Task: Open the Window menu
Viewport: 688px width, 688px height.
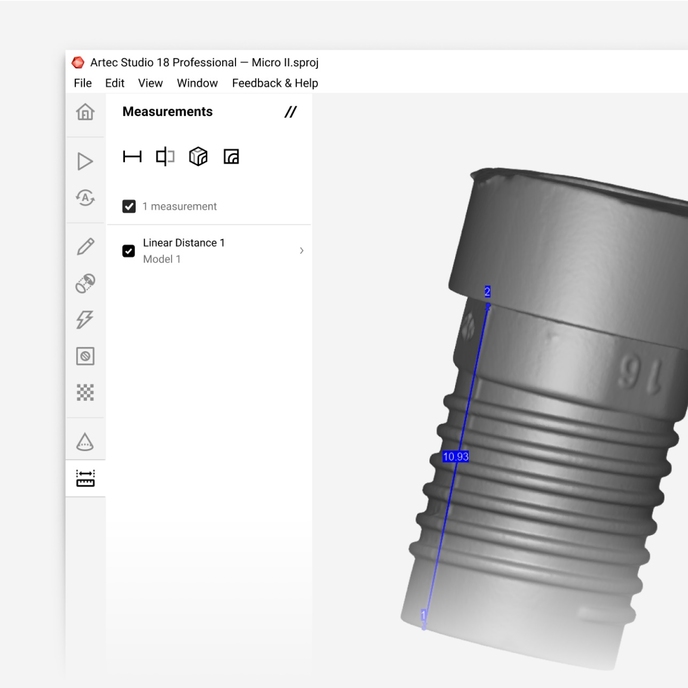Action: (197, 83)
